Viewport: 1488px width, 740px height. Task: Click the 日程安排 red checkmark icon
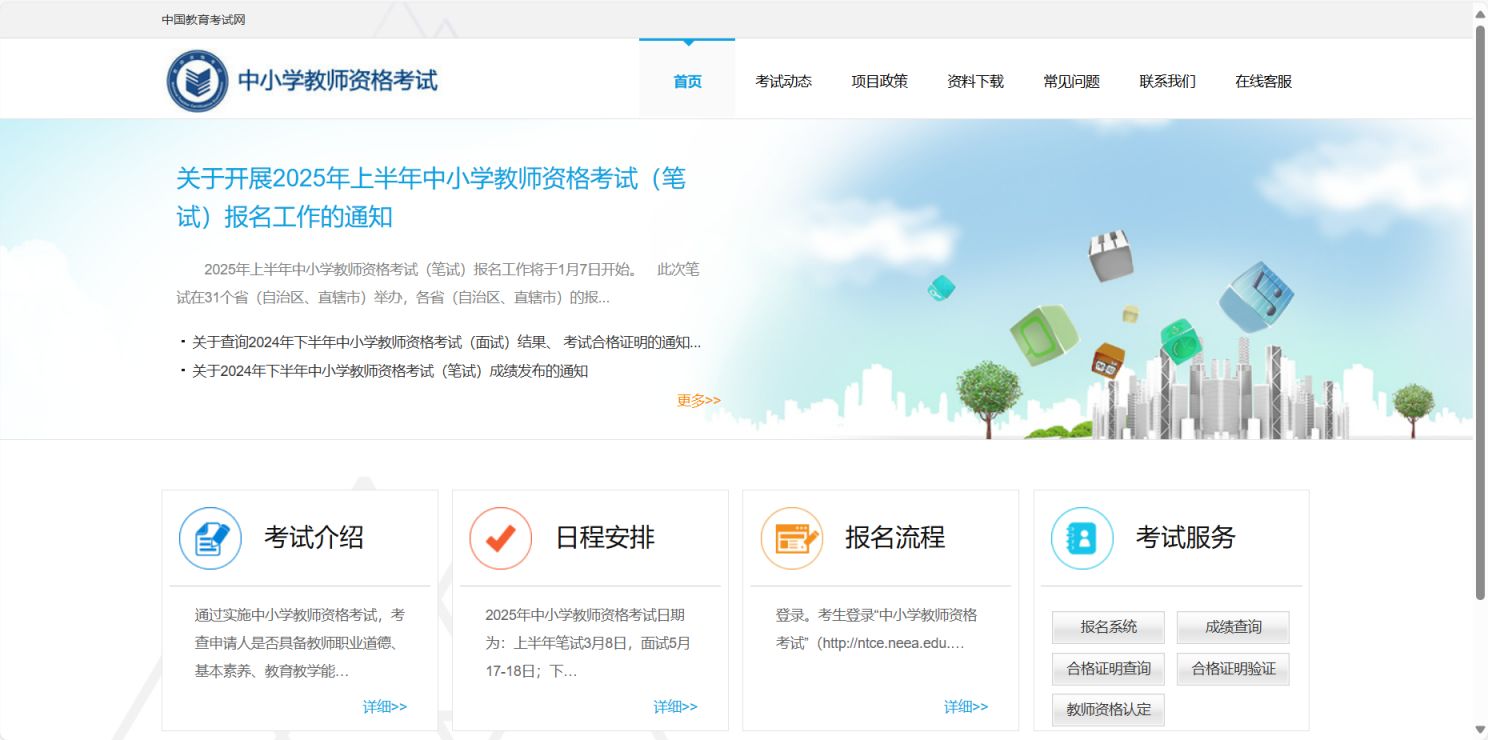[500, 537]
